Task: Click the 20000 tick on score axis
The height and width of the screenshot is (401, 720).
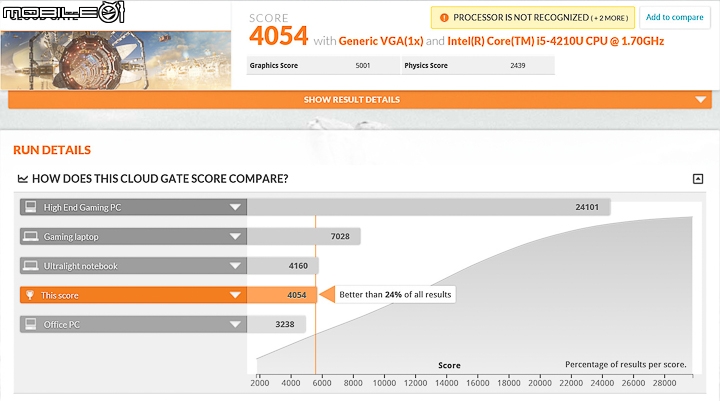Action: pyautogui.click(x=540, y=383)
